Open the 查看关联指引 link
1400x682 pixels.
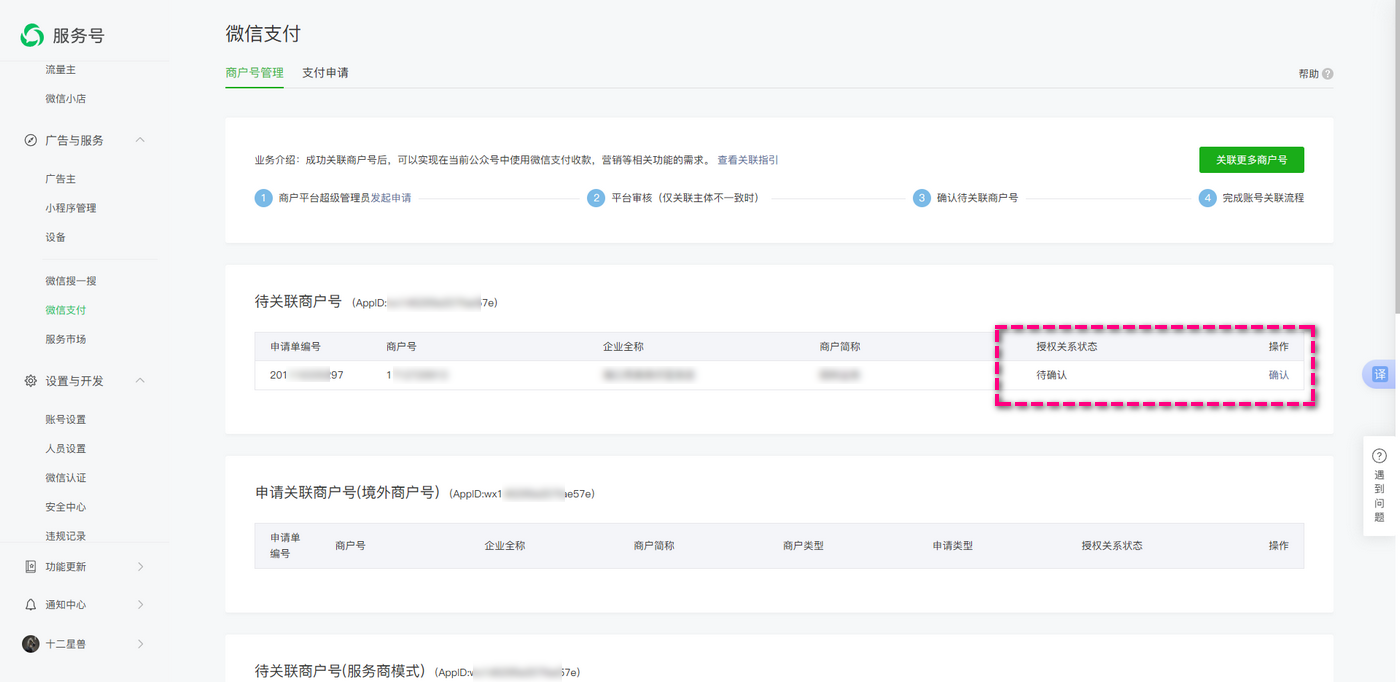coord(748,160)
